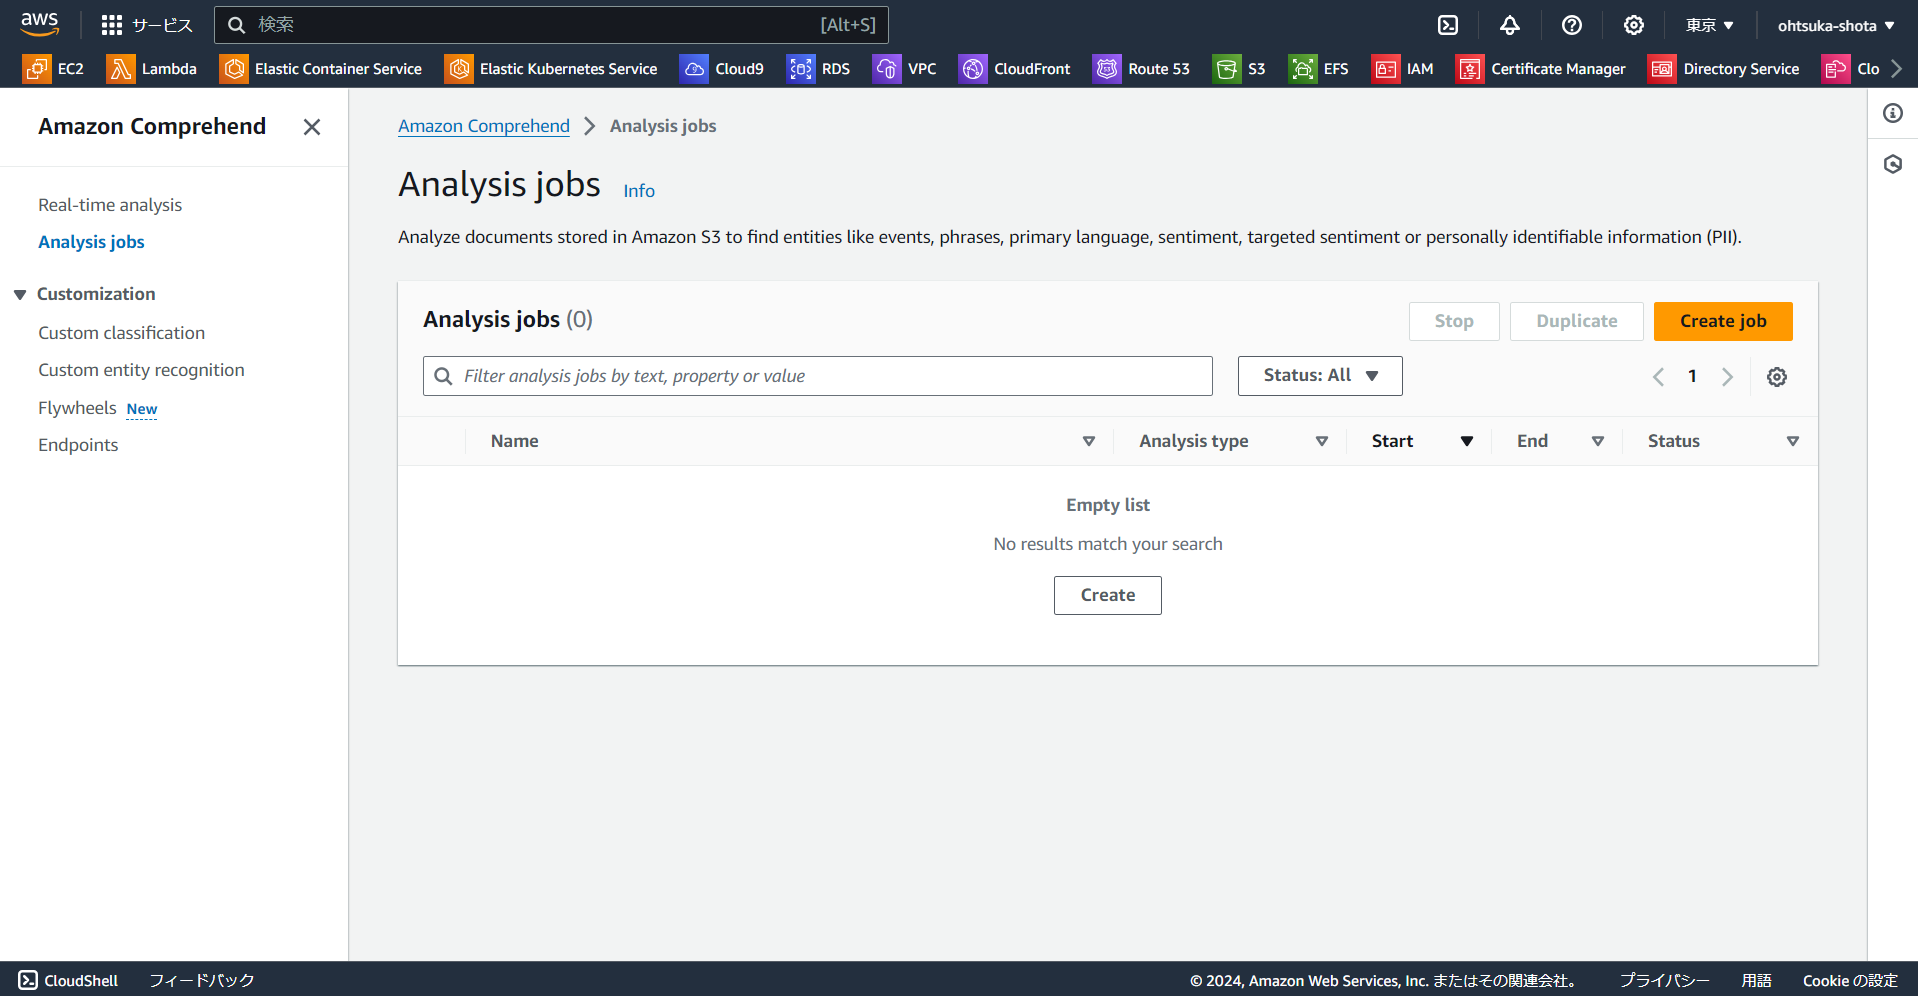Viewport: 1918px width, 996px height.
Task: Click the page number 1
Action: click(x=1692, y=376)
